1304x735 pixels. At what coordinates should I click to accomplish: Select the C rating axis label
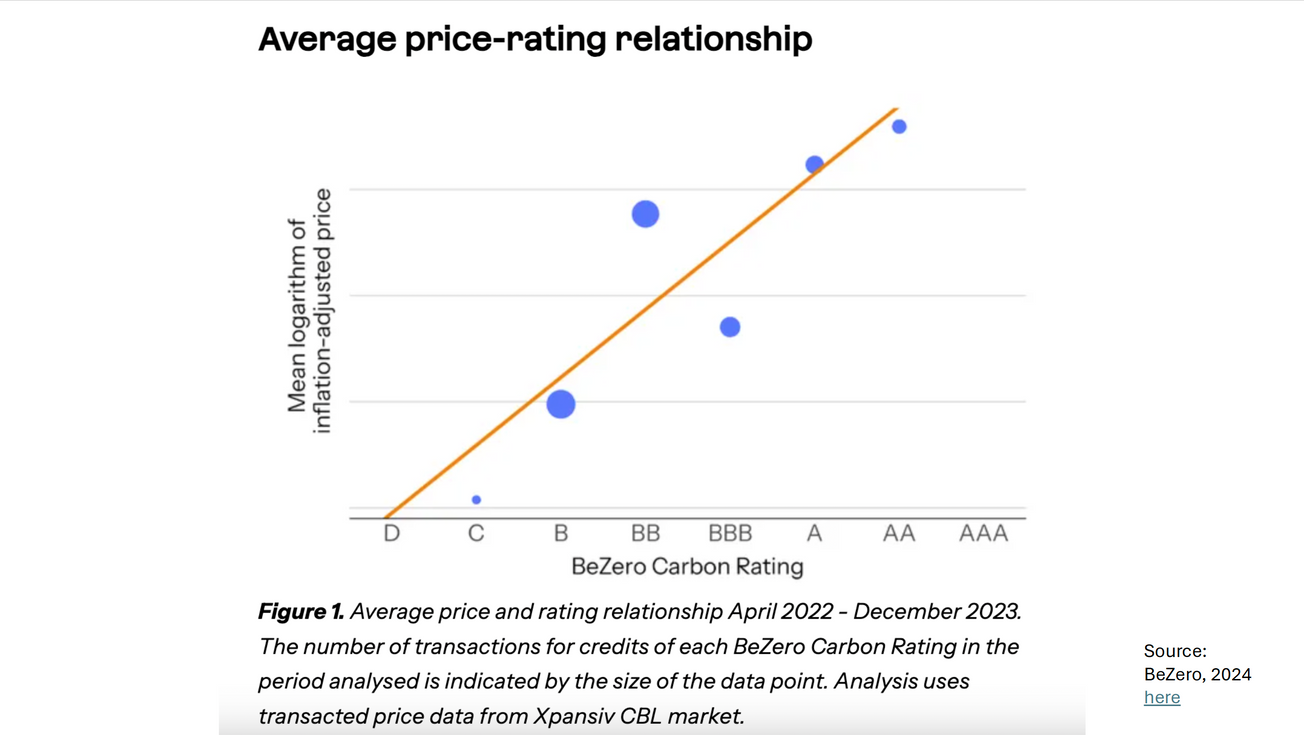[476, 534]
